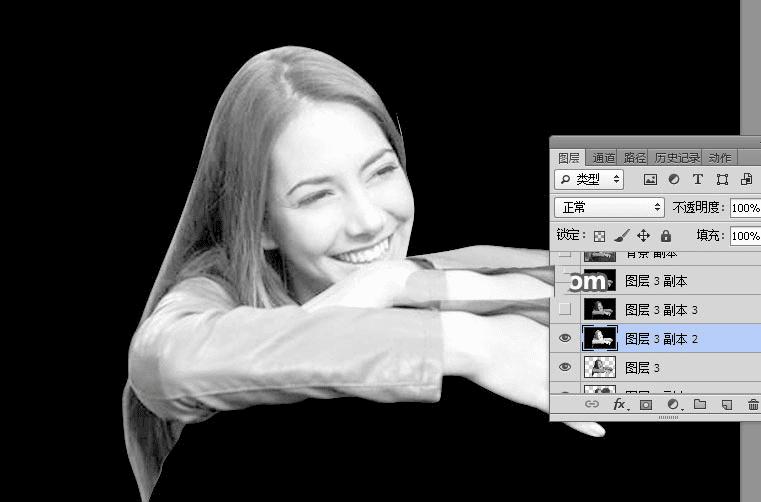Viewport: 761px width, 502px height.
Task: Lock transparent pixels checkerboard icon
Action: point(600,236)
